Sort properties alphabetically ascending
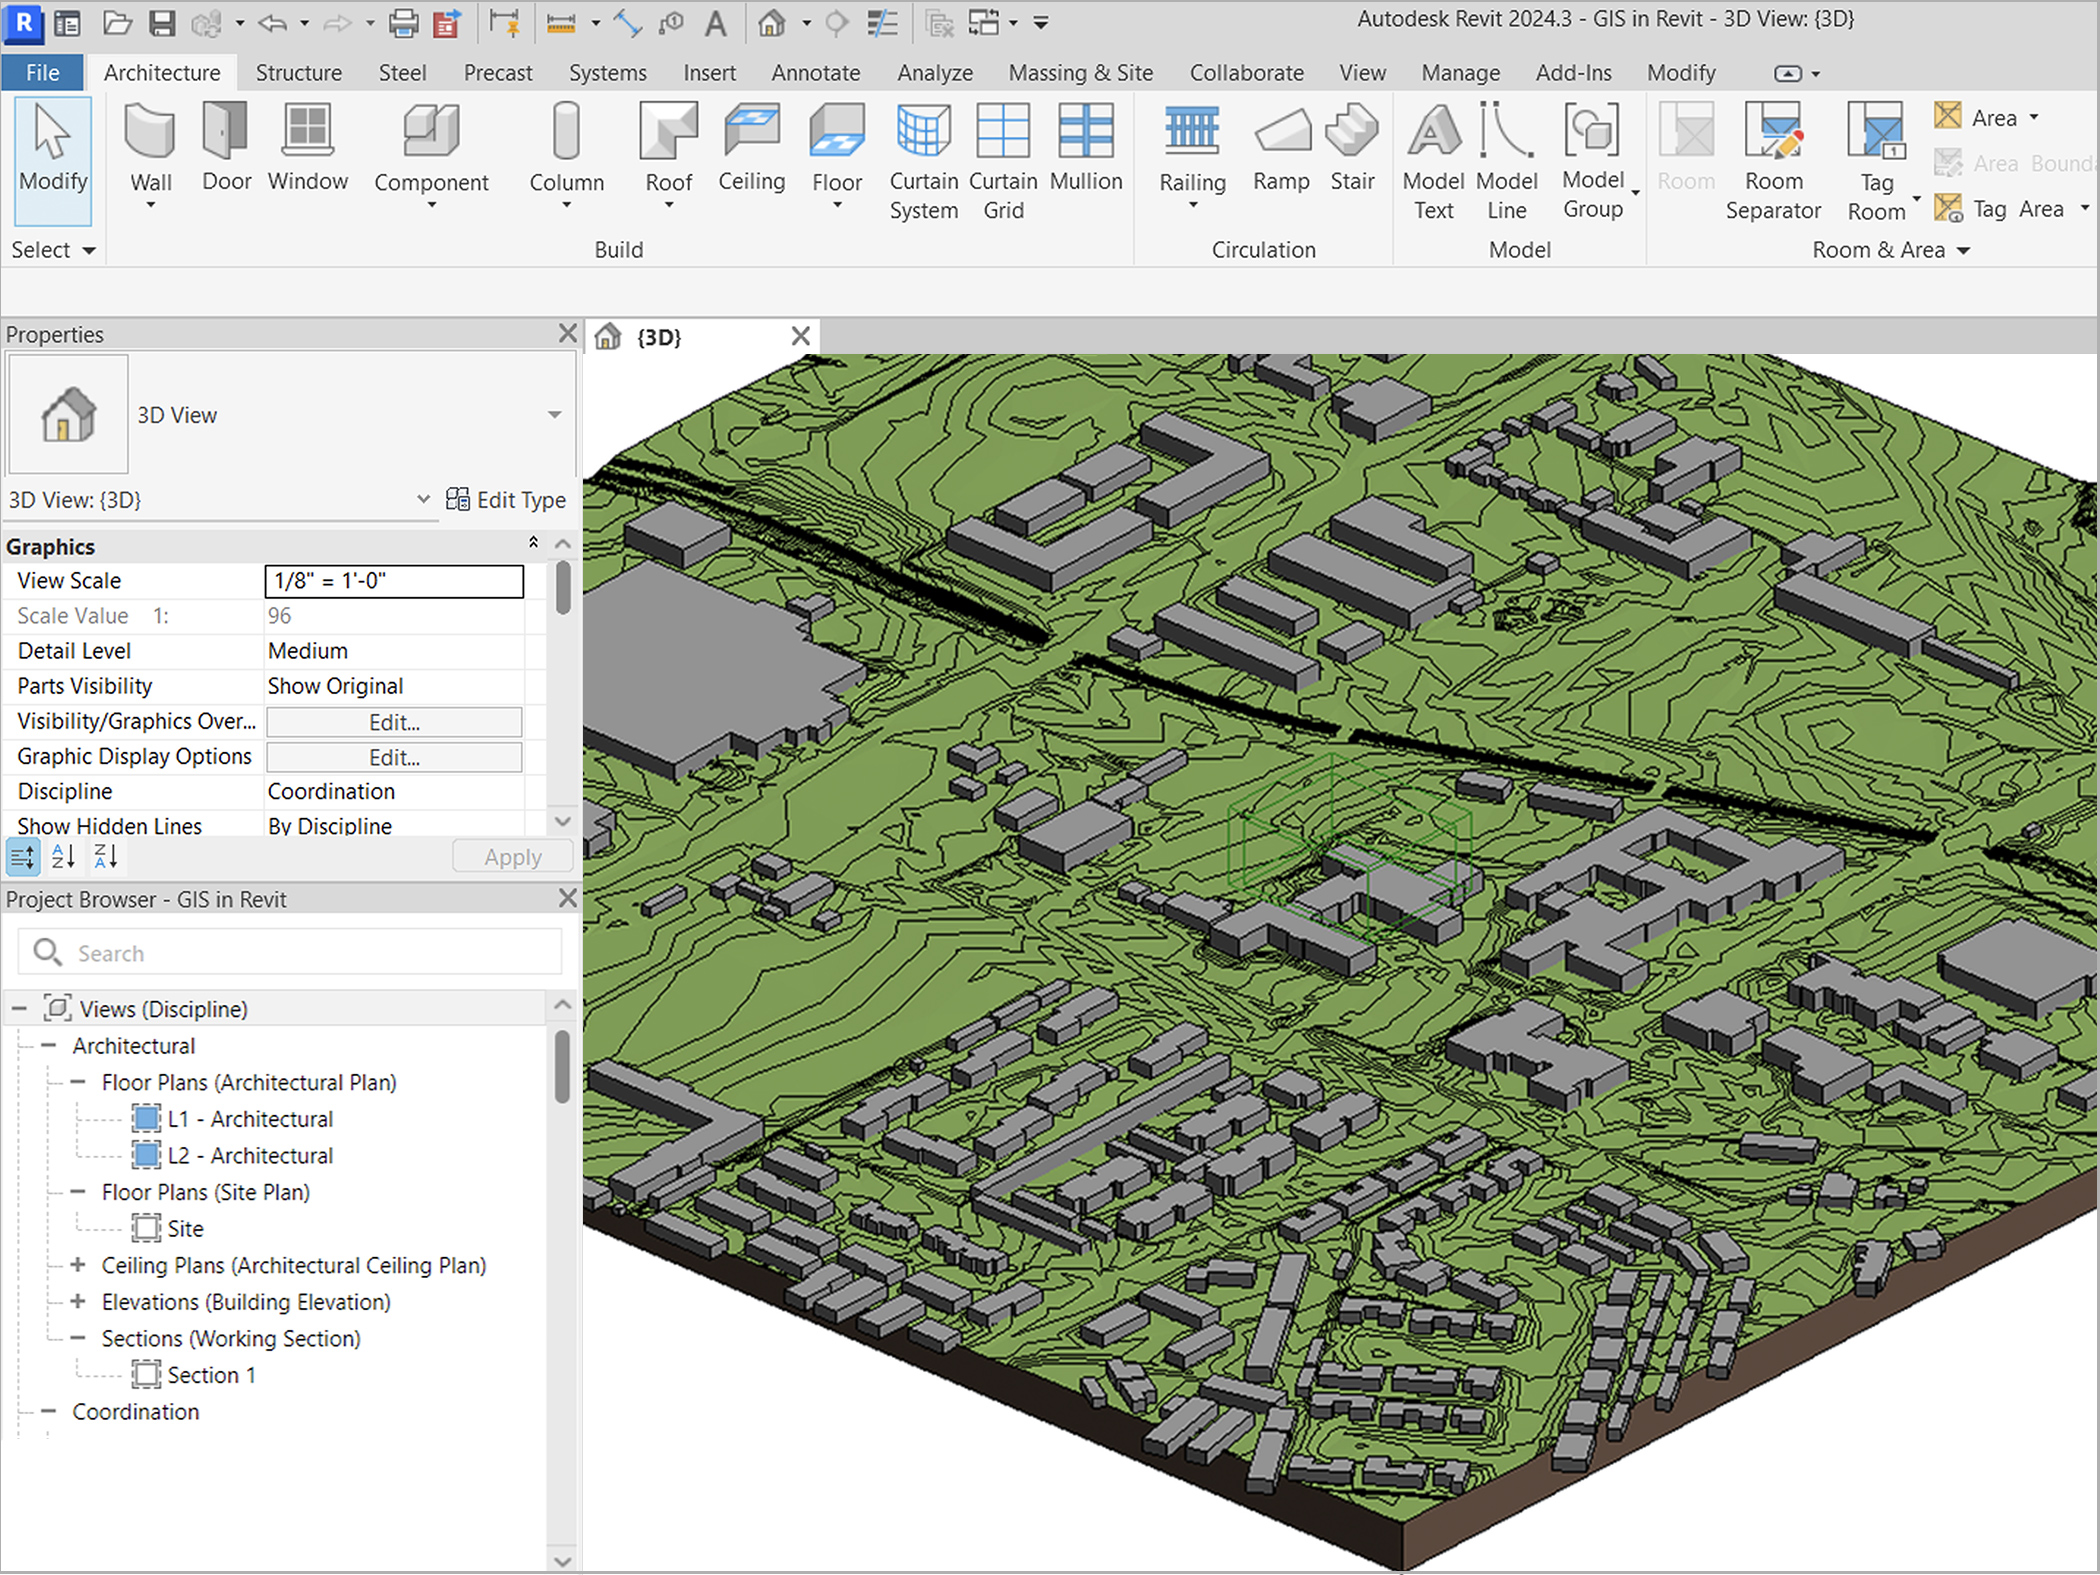The width and height of the screenshot is (2100, 1575). (x=63, y=857)
